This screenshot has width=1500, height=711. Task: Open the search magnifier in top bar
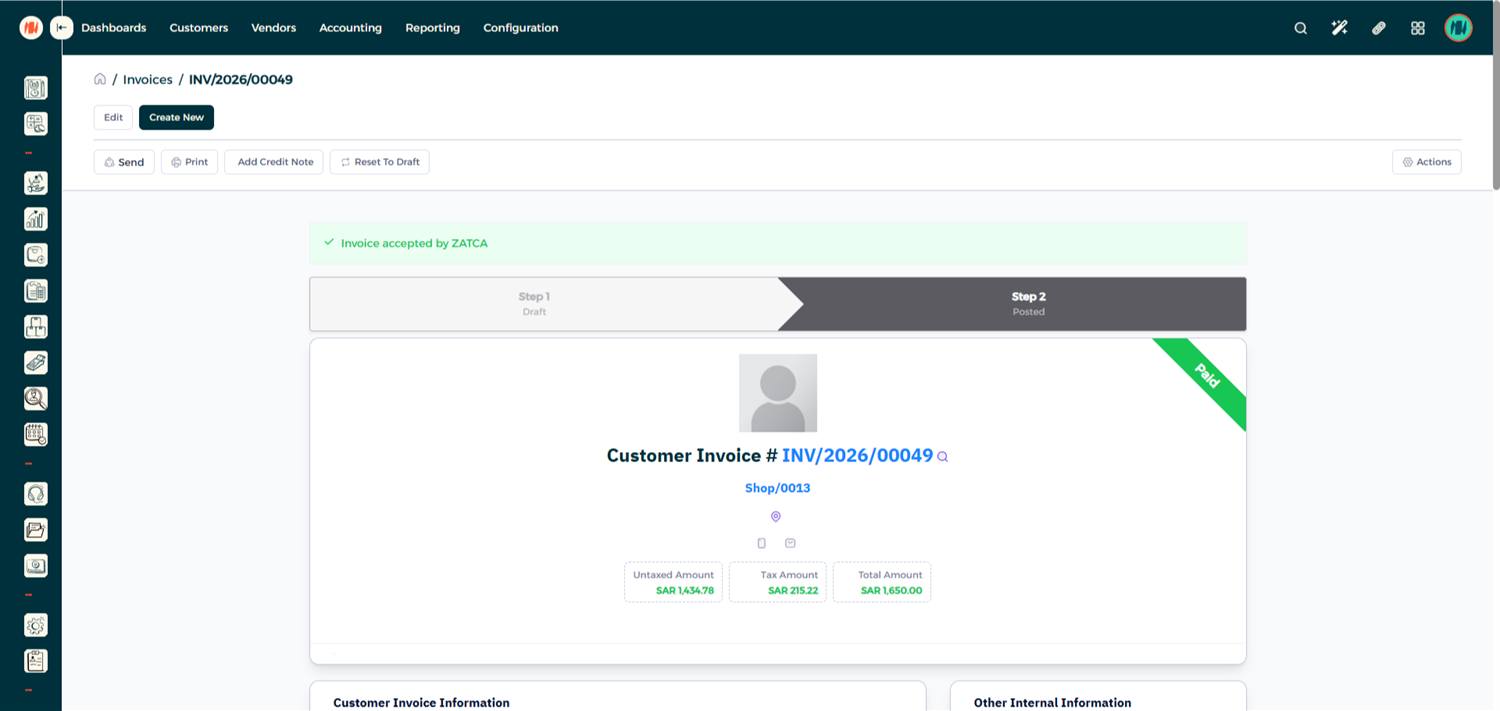coord(1300,28)
